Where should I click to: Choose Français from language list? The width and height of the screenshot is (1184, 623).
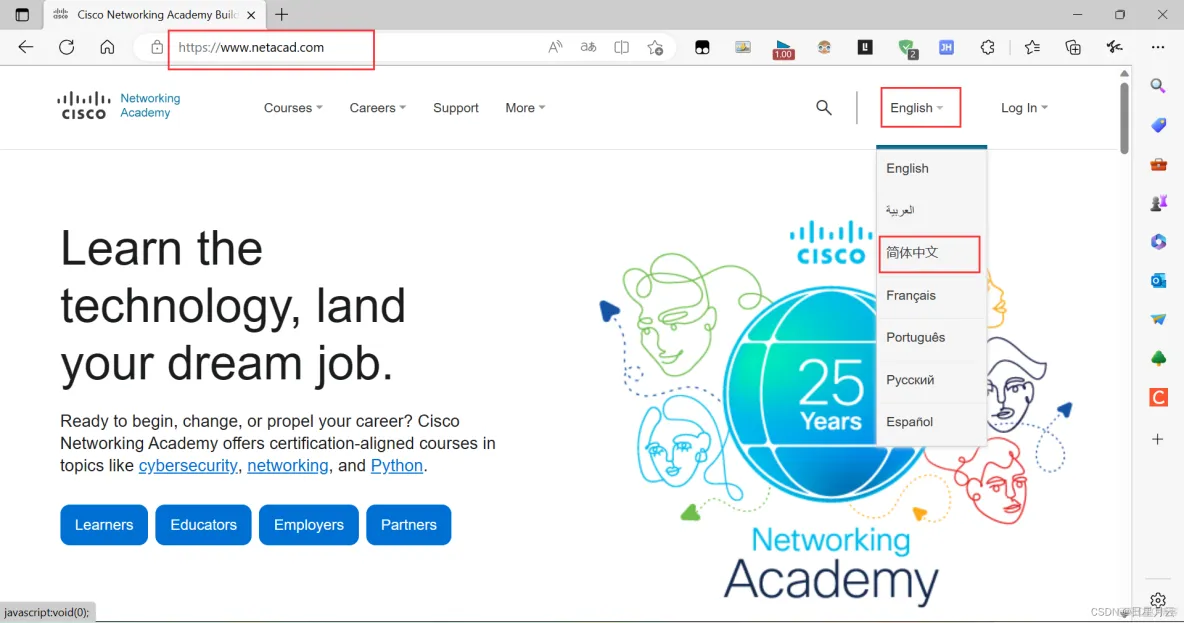pyautogui.click(x=931, y=295)
